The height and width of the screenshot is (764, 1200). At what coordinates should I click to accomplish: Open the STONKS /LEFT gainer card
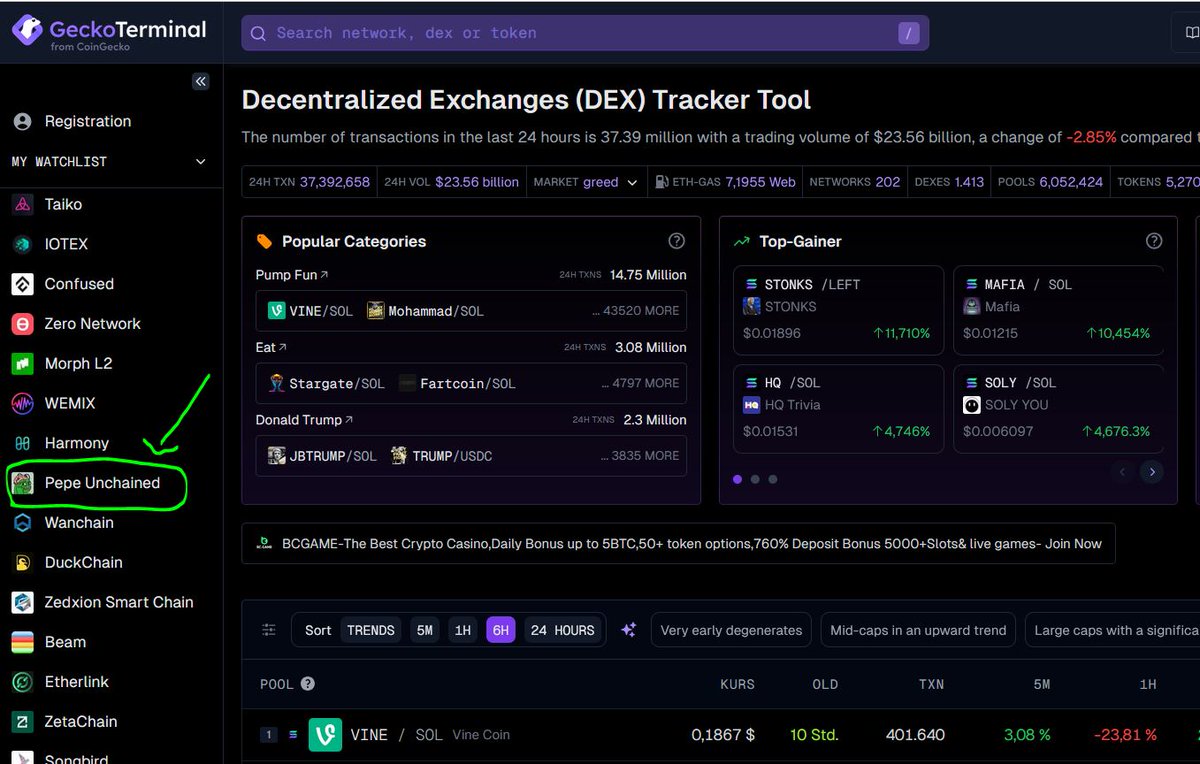coord(838,310)
